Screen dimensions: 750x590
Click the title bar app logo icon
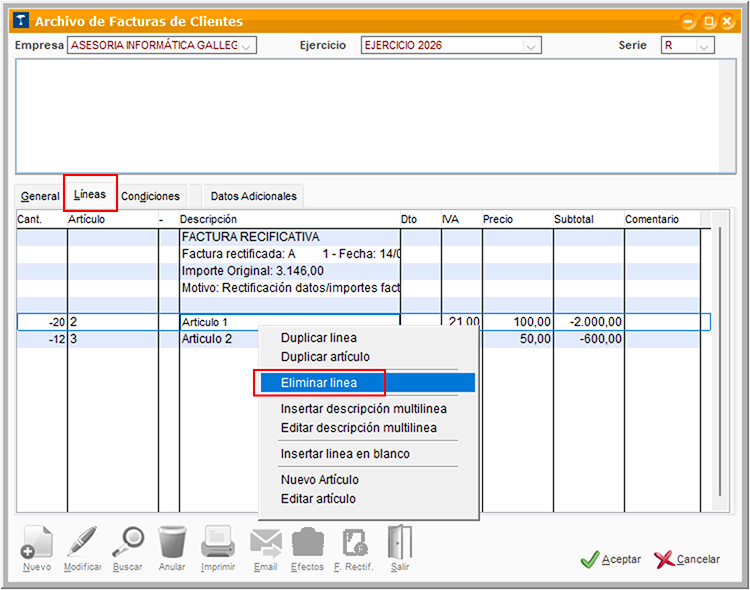coord(21,21)
